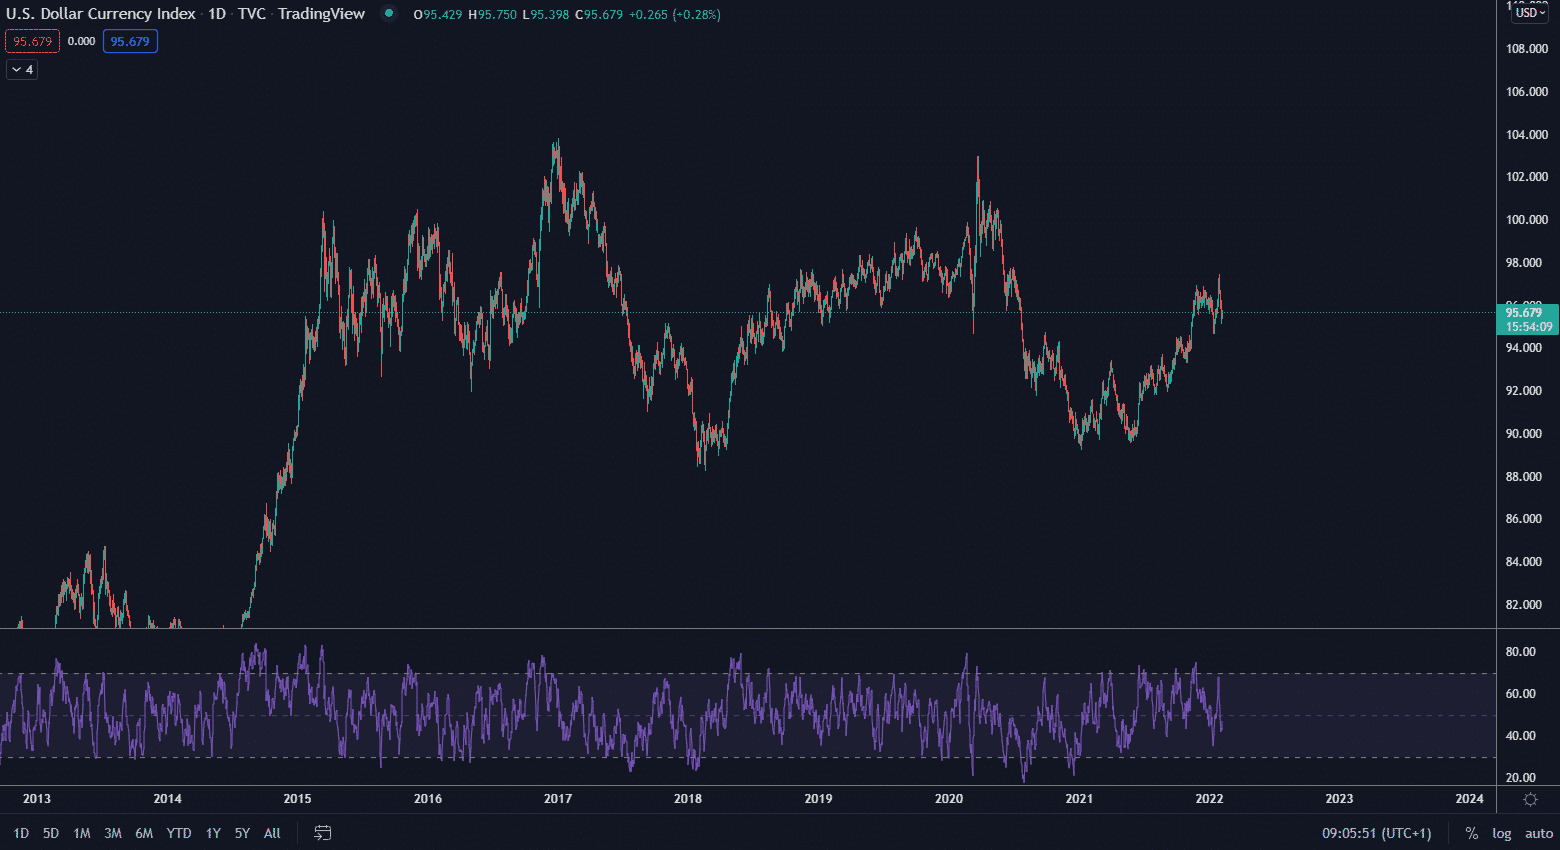Click the 1D interval label in title
The image size is (1560, 850).
tap(217, 14)
